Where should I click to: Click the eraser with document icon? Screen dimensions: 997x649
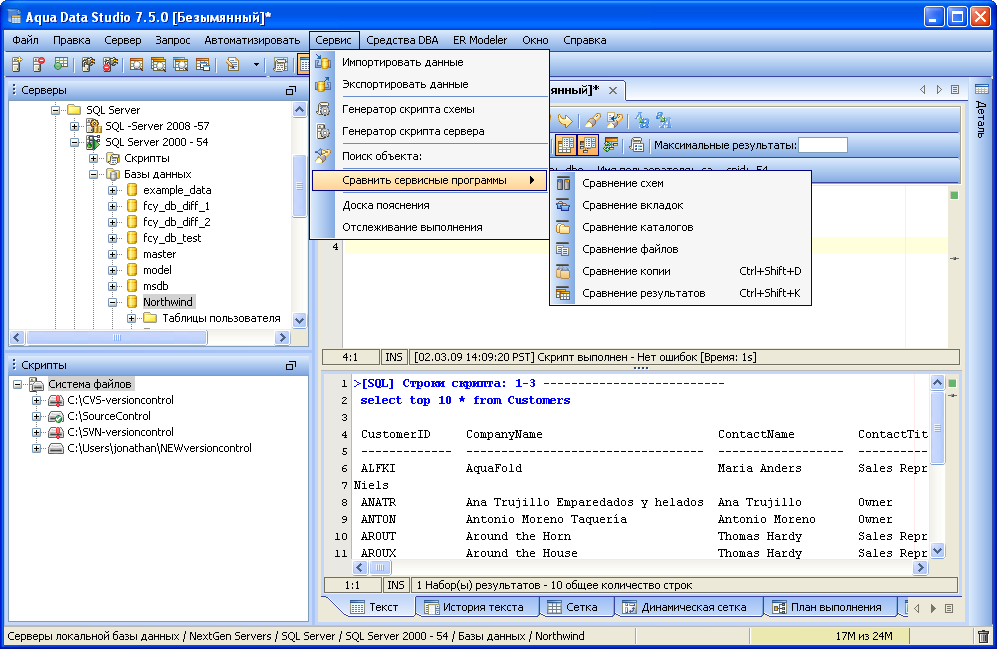(x=614, y=120)
